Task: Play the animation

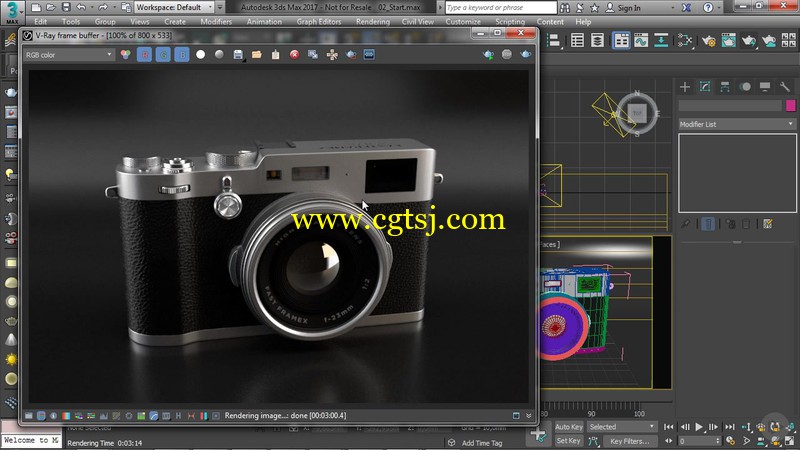Action: 699,427
